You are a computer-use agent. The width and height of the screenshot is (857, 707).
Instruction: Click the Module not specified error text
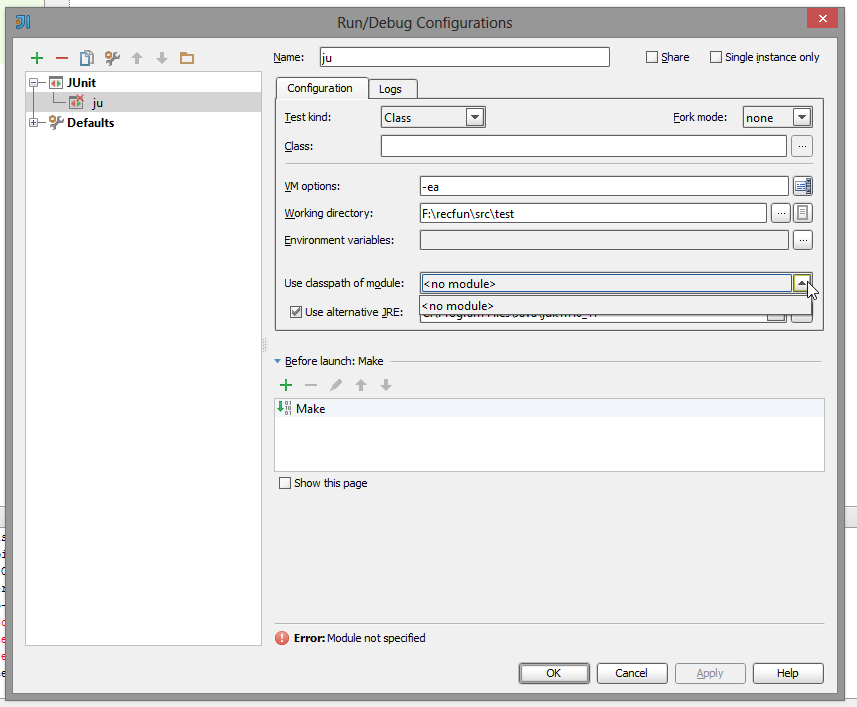pyautogui.click(x=376, y=638)
